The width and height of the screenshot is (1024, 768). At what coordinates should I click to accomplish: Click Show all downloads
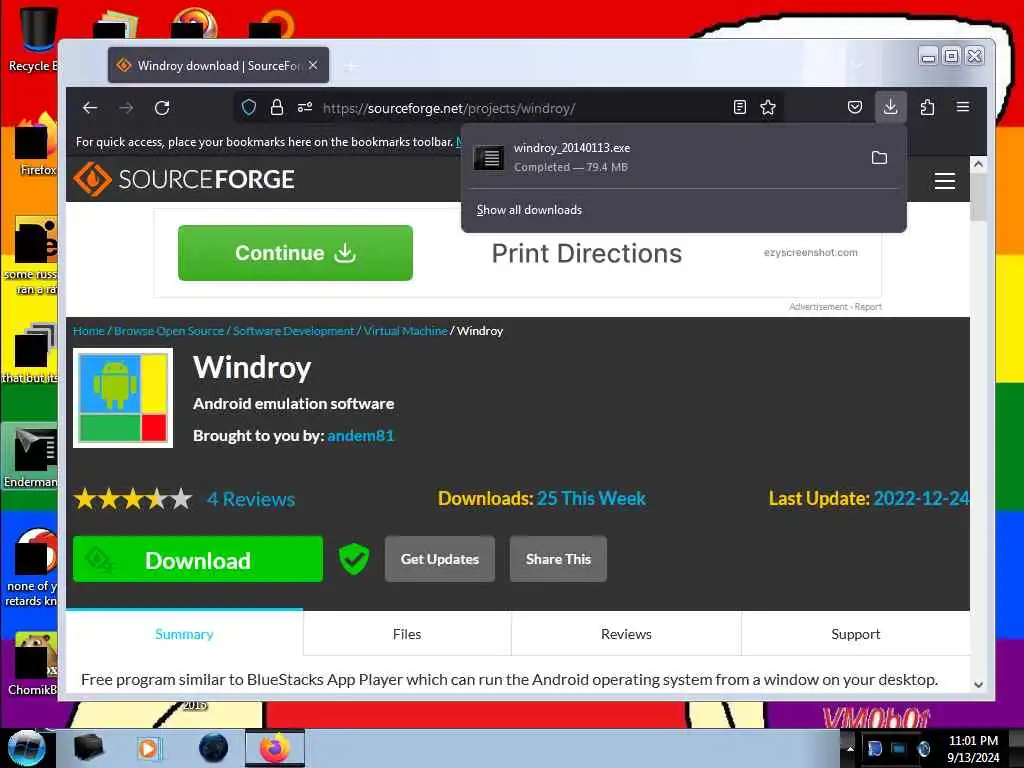point(529,210)
